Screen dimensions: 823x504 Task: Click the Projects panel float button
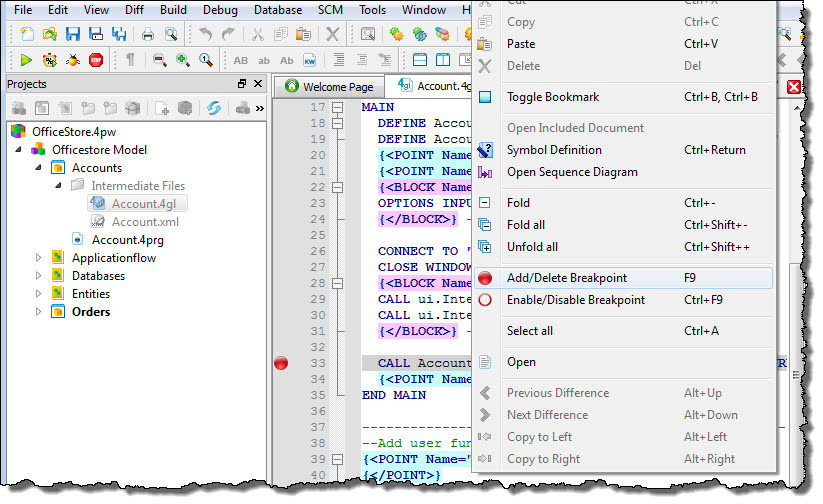click(x=241, y=85)
